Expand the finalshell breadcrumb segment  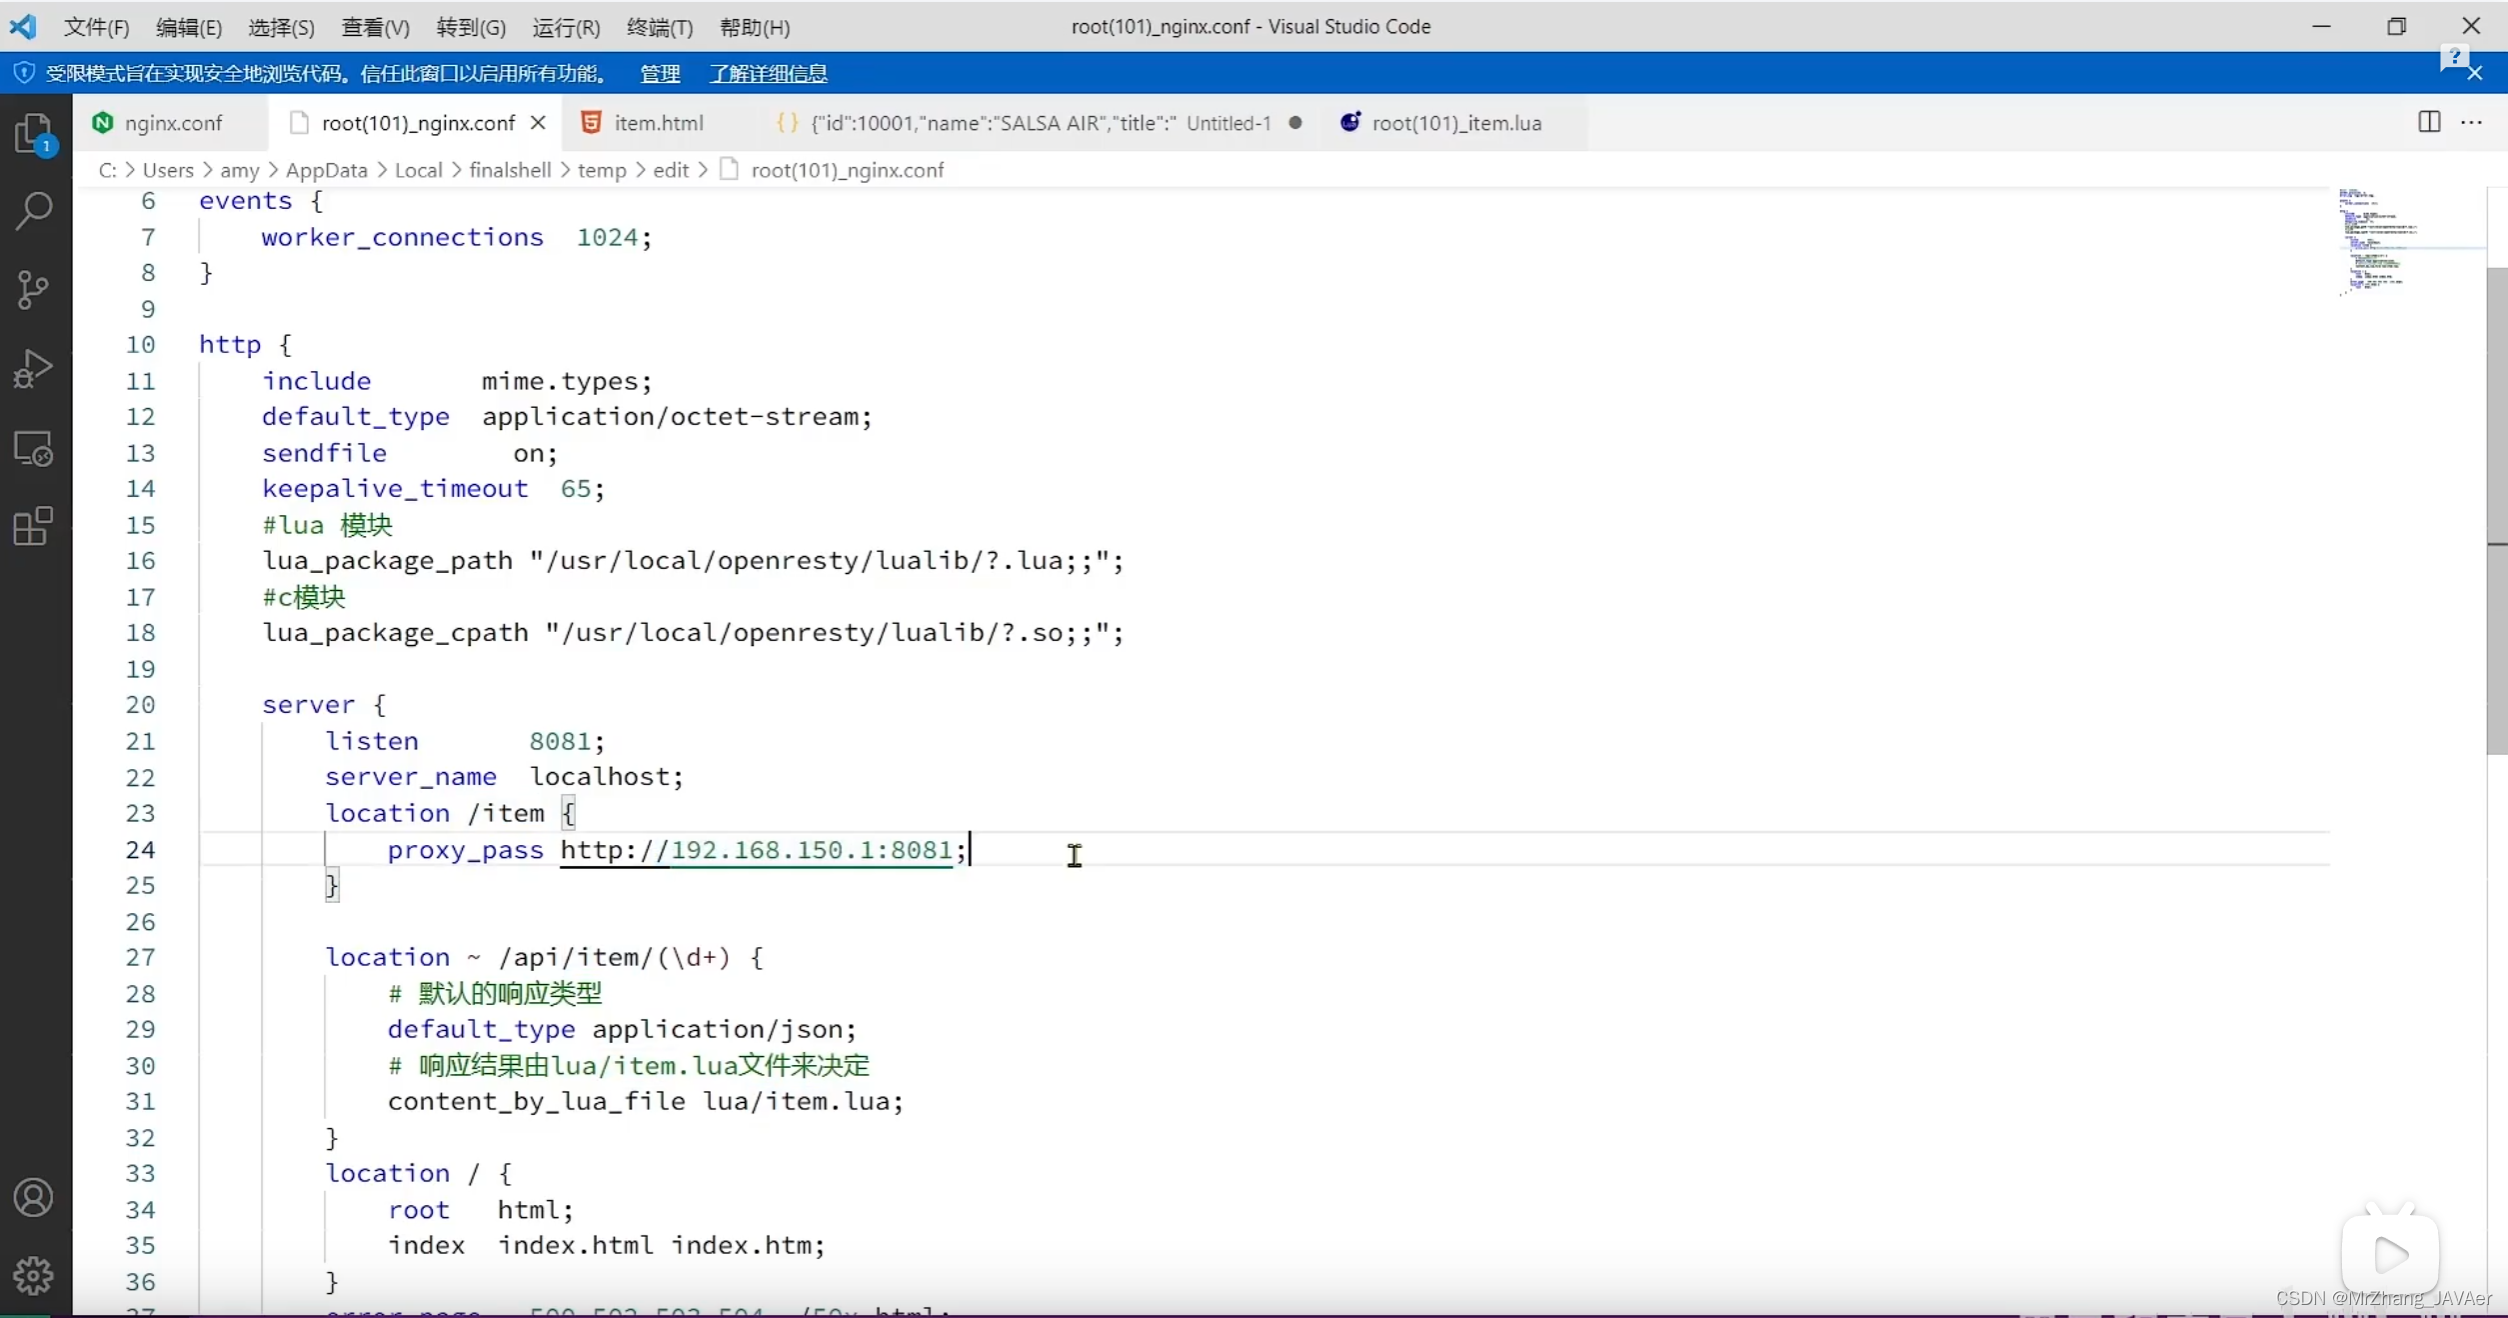(x=510, y=170)
